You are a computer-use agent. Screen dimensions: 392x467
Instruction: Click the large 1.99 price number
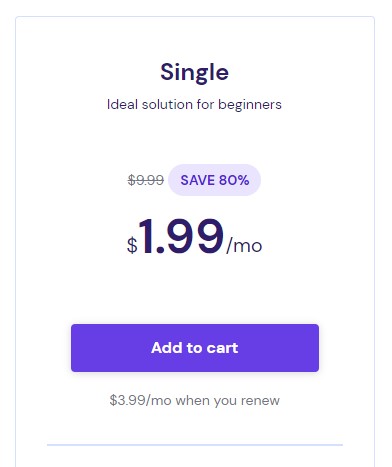(181, 236)
